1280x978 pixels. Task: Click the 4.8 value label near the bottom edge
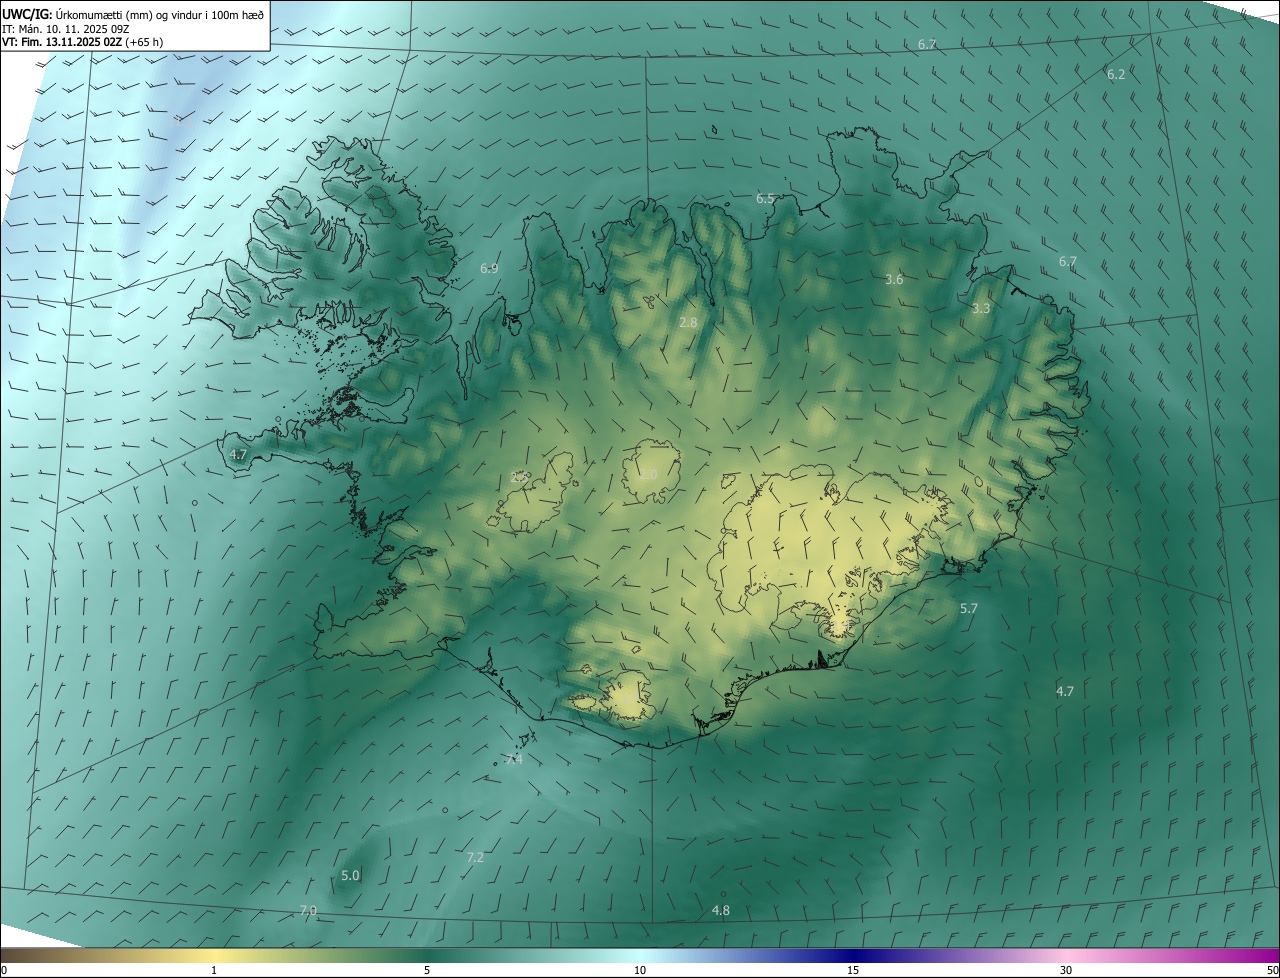[720, 911]
